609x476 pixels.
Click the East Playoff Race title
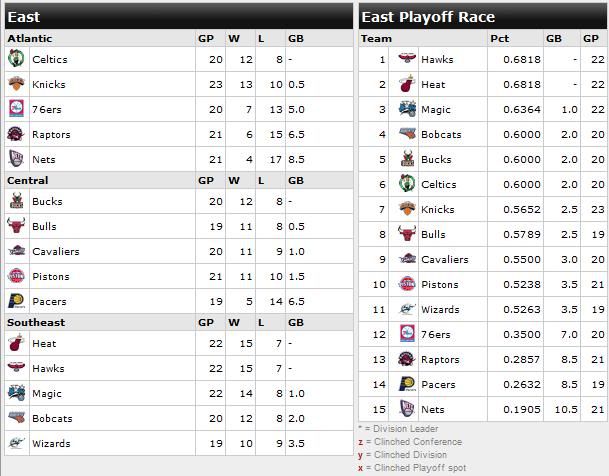428,17
